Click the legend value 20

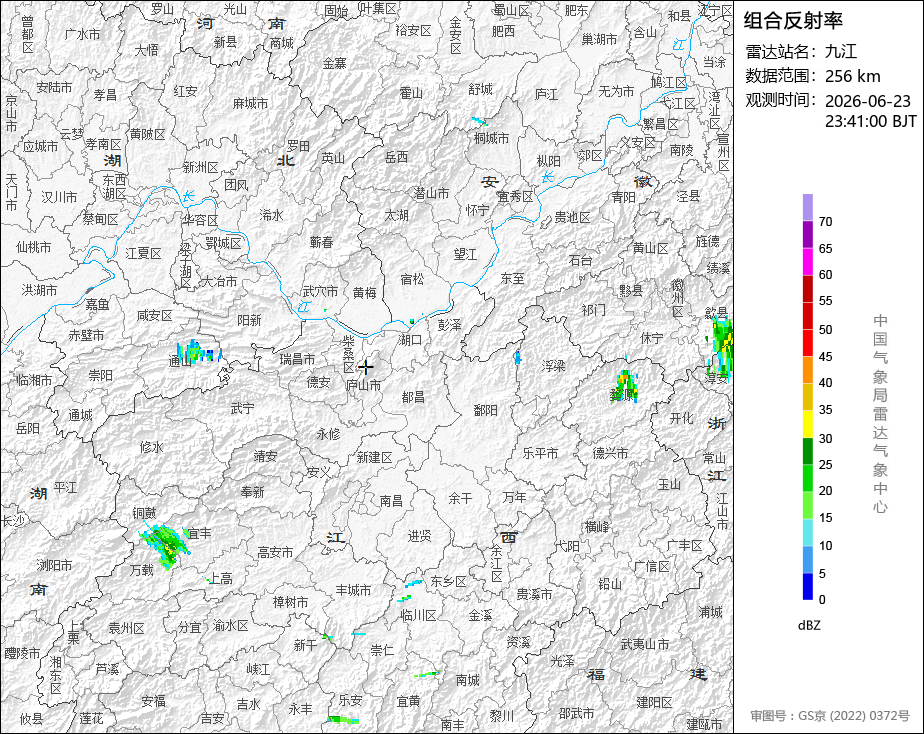coord(825,491)
